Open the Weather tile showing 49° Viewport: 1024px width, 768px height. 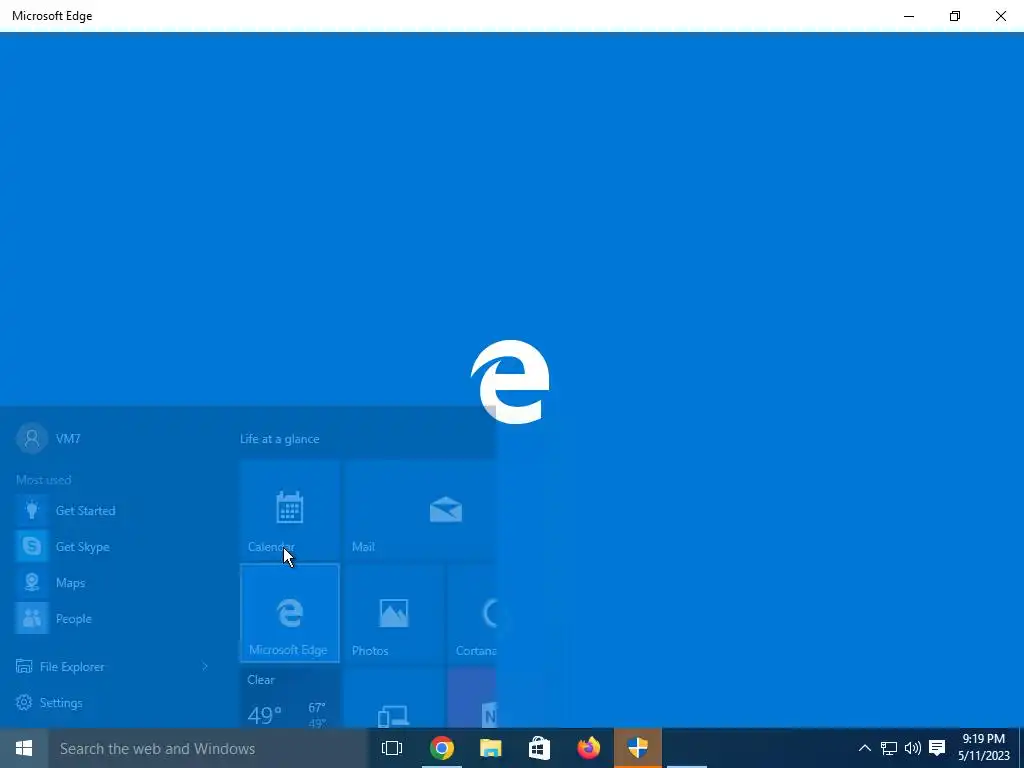pyautogui.click(x=290, y=697)
